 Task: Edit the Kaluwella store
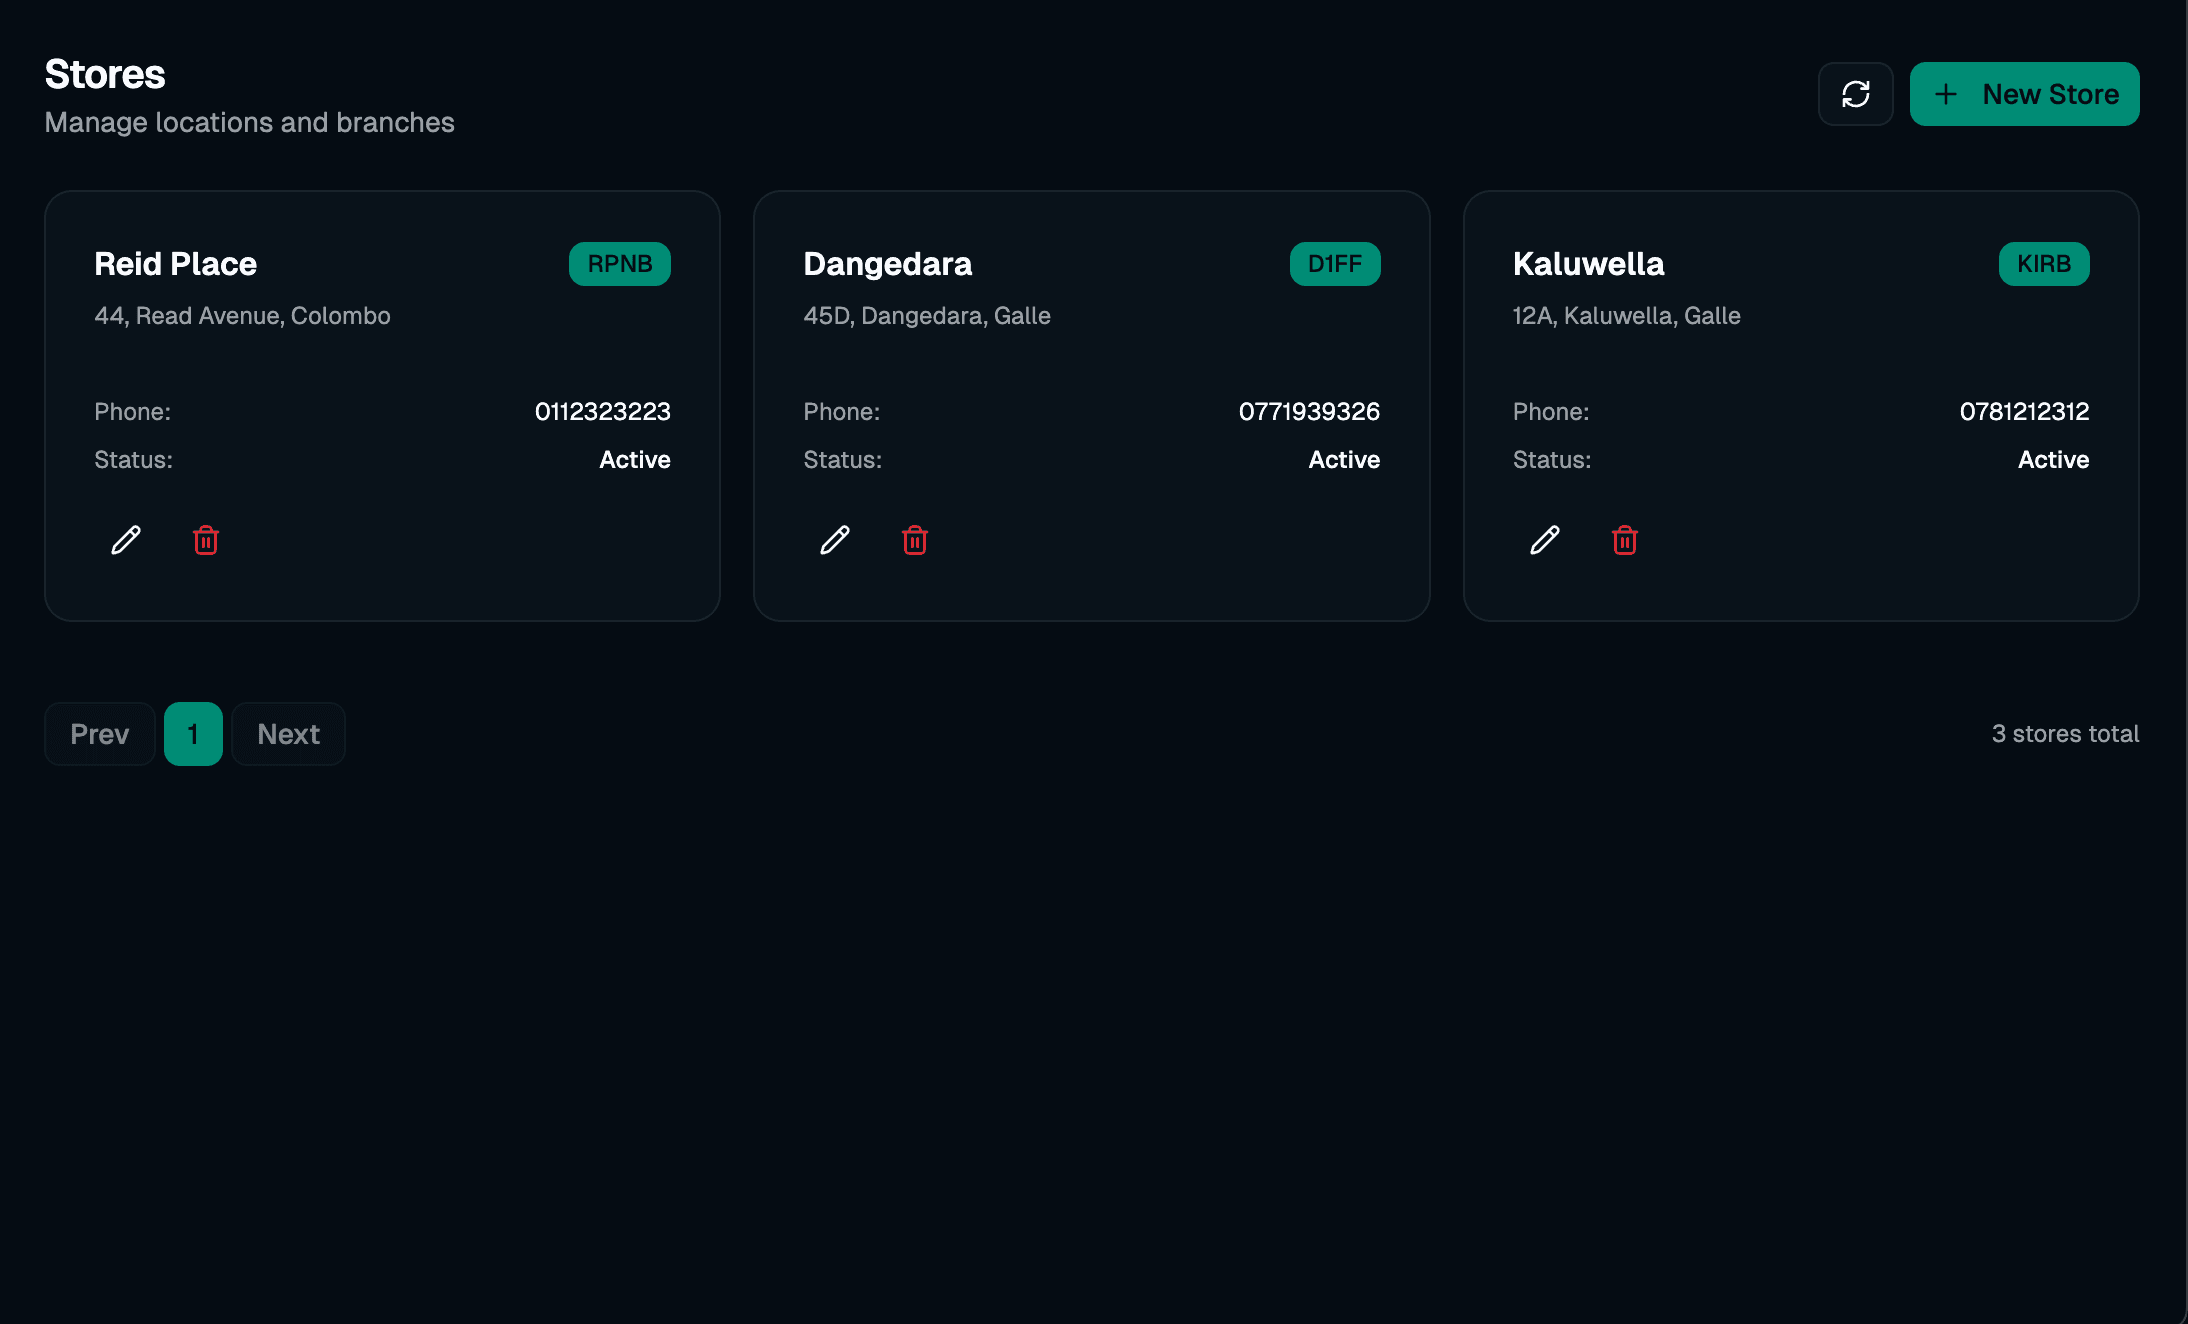coord(1544,540)
